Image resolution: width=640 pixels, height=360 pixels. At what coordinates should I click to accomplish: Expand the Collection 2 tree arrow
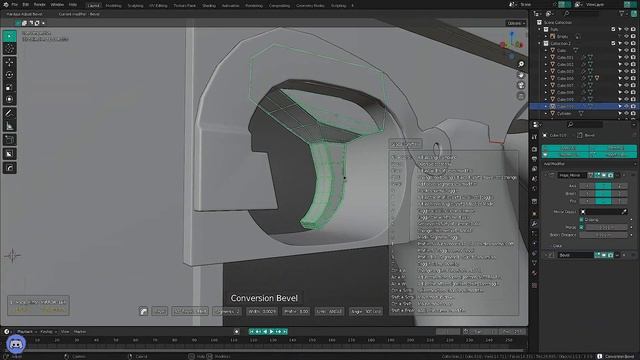540,43
